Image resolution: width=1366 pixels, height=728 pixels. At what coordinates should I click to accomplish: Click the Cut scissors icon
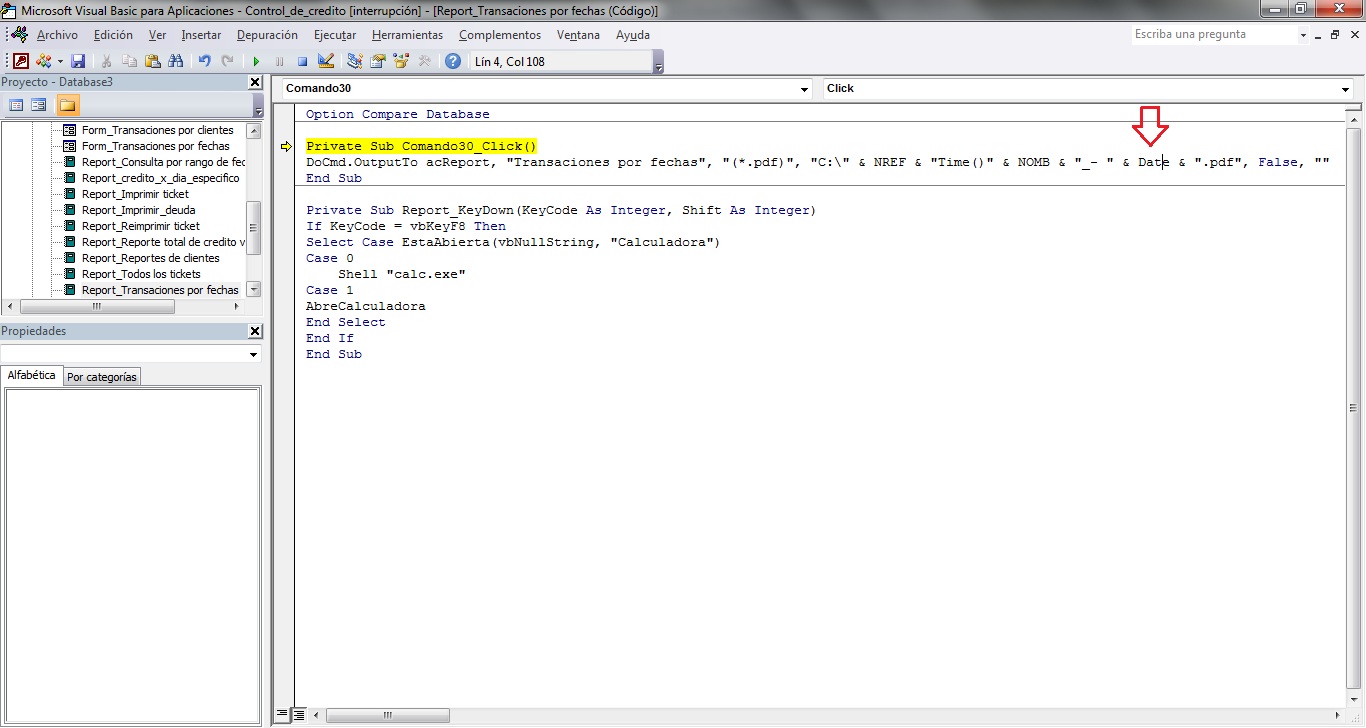tap(106, 61)
